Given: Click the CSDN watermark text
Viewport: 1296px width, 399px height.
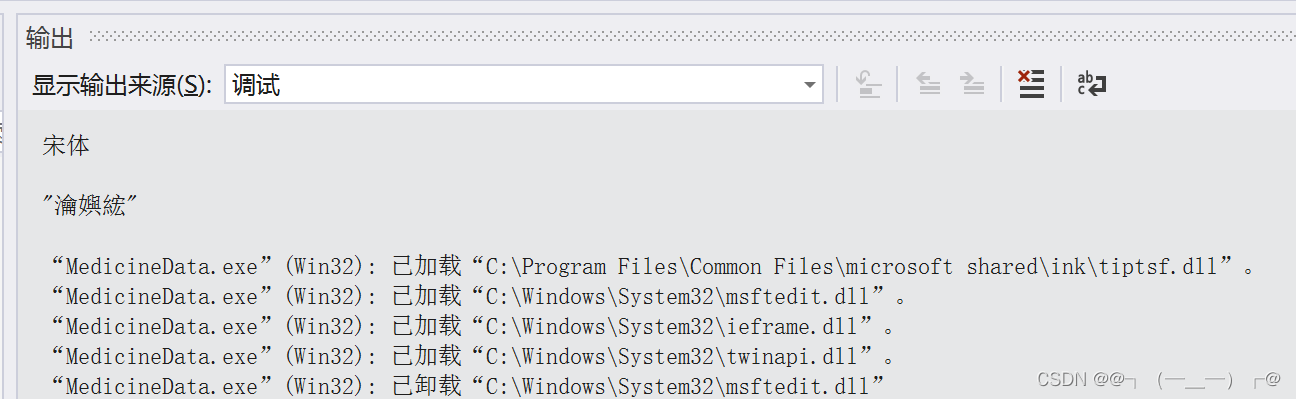Looking at the screenshot, I should point(1159,380).
